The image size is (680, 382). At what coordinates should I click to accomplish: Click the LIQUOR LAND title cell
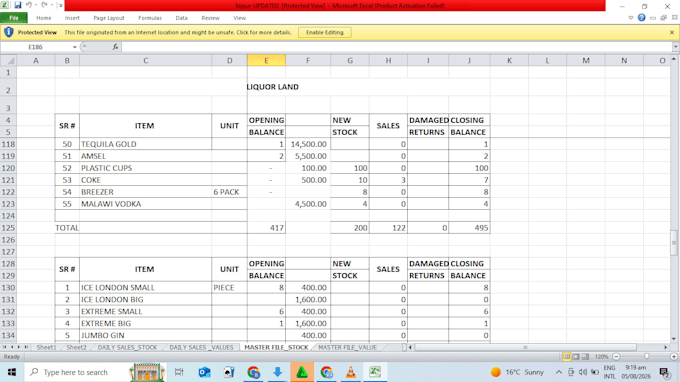(x=272, y=87)
